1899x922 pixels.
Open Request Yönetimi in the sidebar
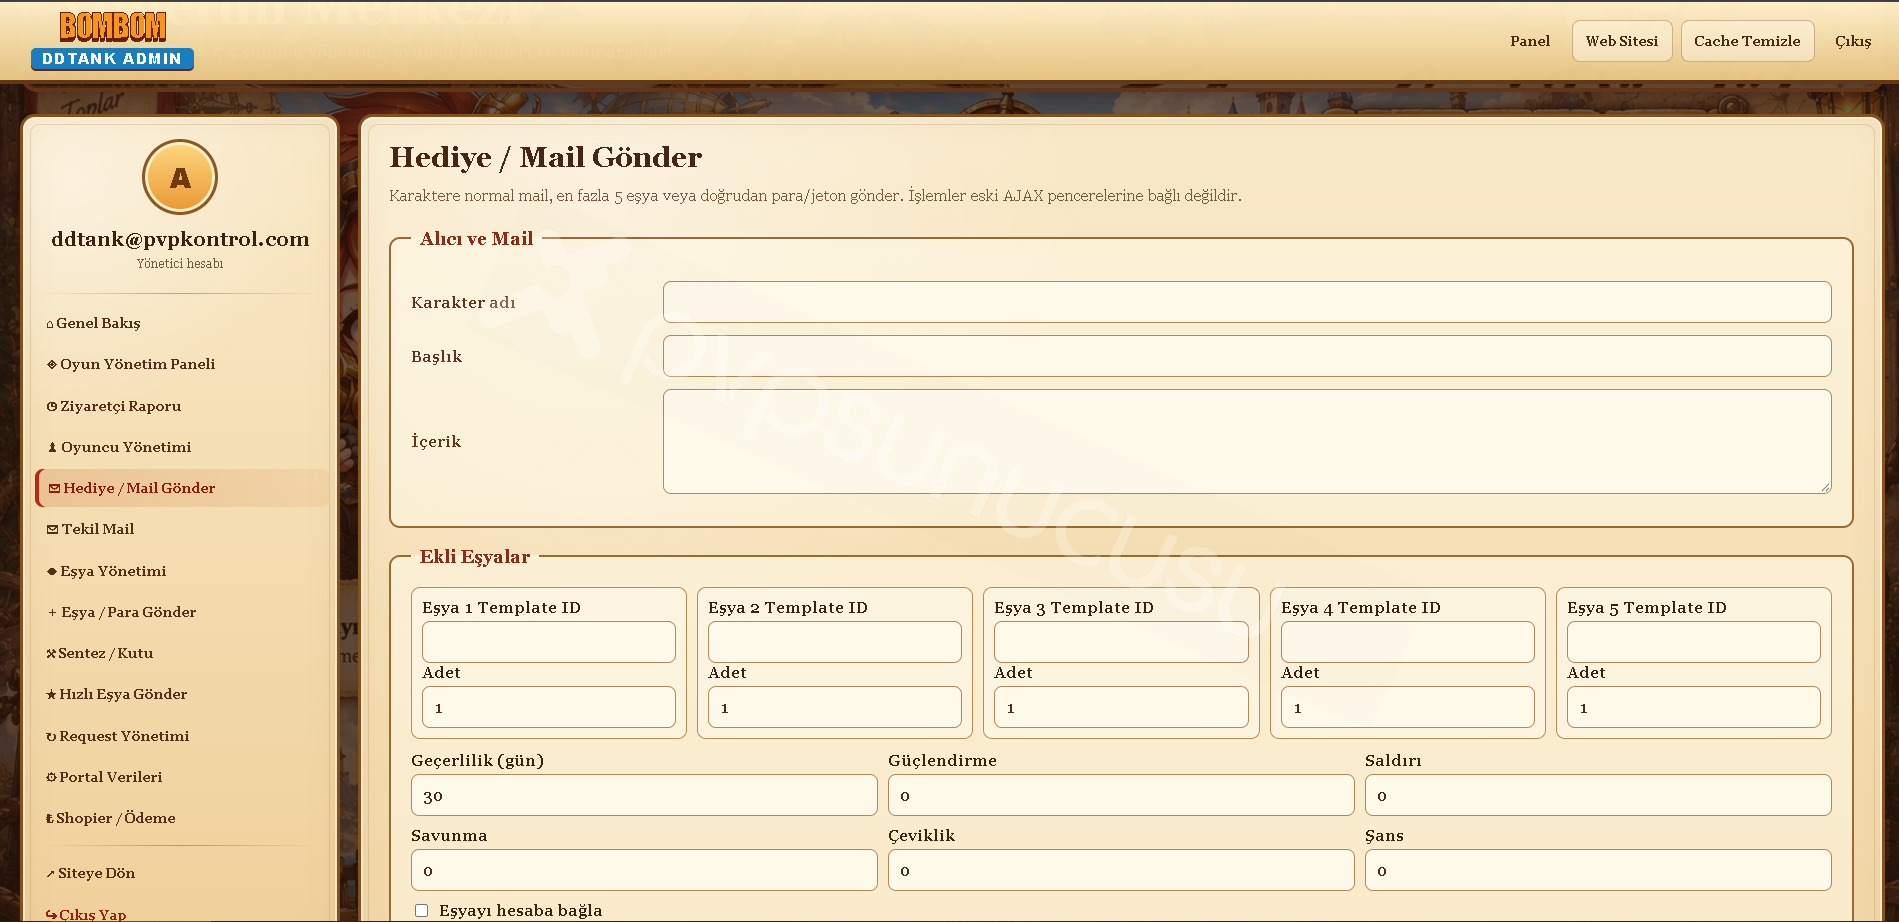117,736
